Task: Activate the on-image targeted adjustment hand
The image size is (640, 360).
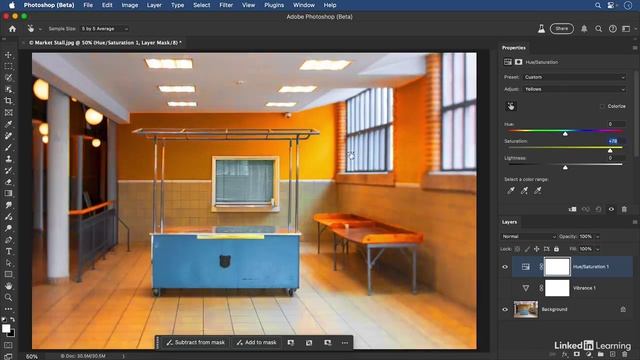Action: (x=511, y=106)
